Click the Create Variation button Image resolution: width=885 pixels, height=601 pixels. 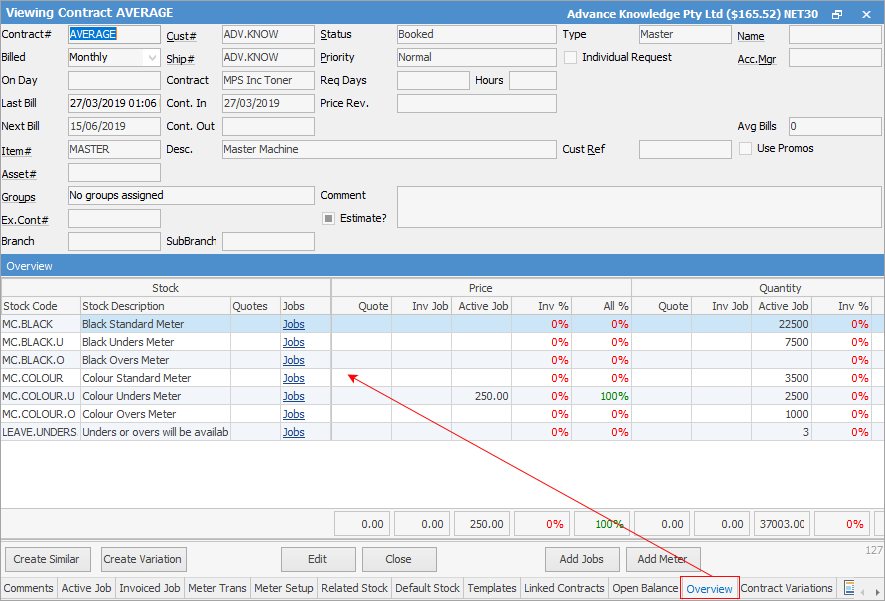(x=142, y=559)
